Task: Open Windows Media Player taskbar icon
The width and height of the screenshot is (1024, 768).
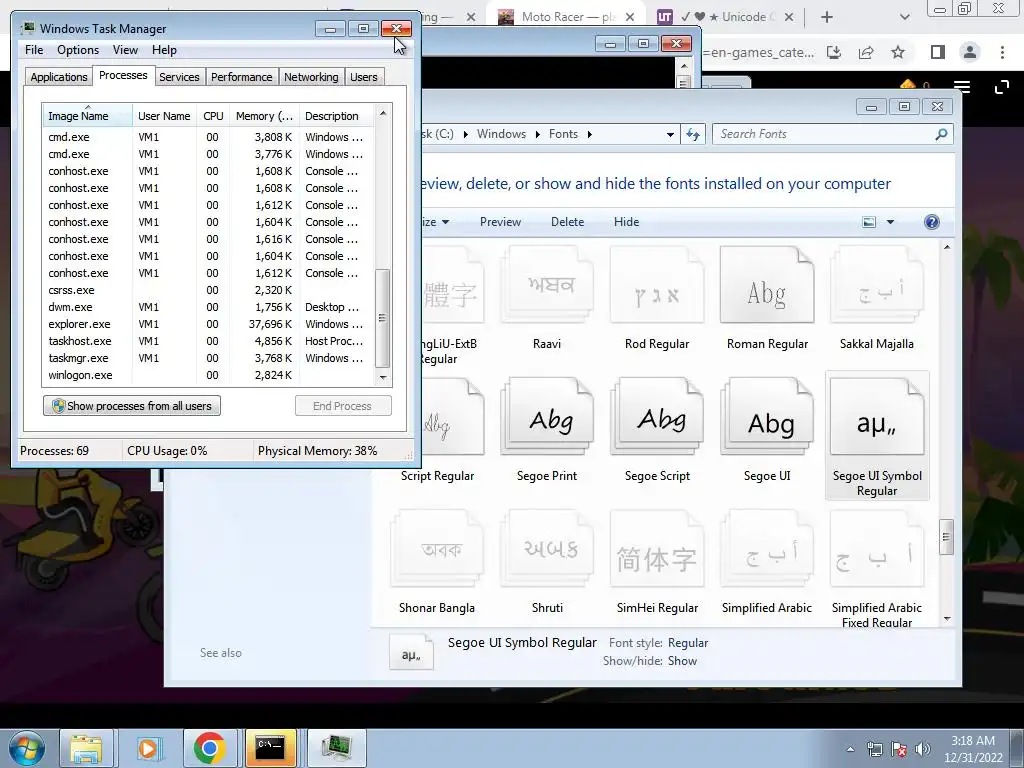Action: [148, 748]
